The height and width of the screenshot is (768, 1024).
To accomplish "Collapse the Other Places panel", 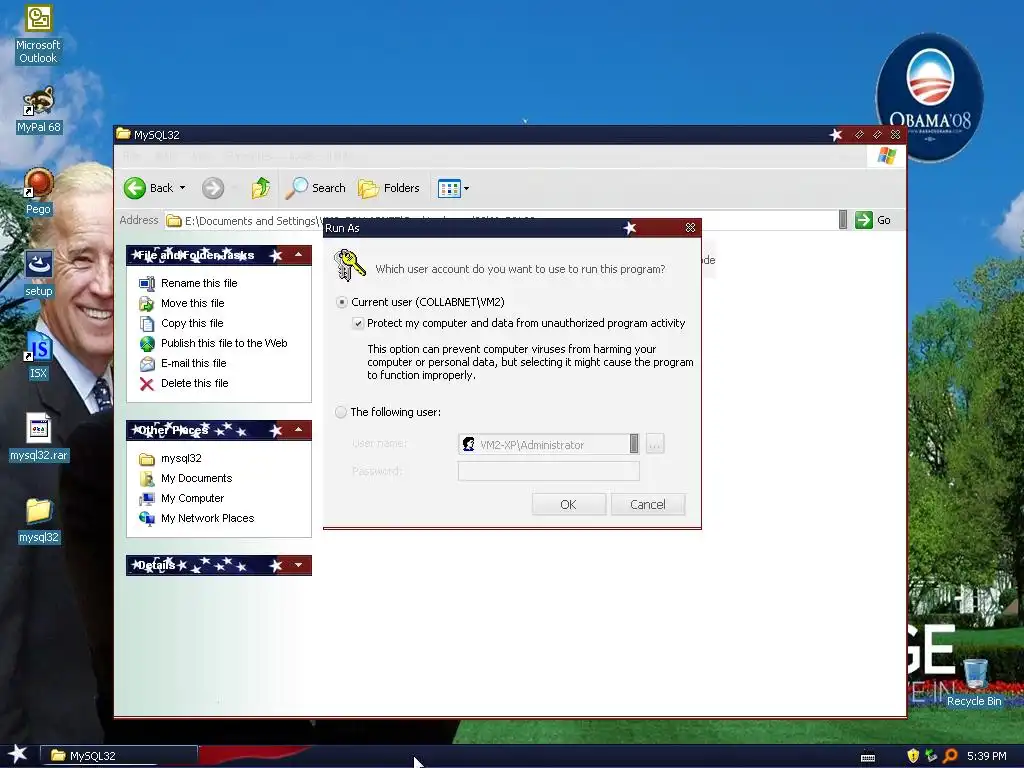I will [x=298, y=430].
